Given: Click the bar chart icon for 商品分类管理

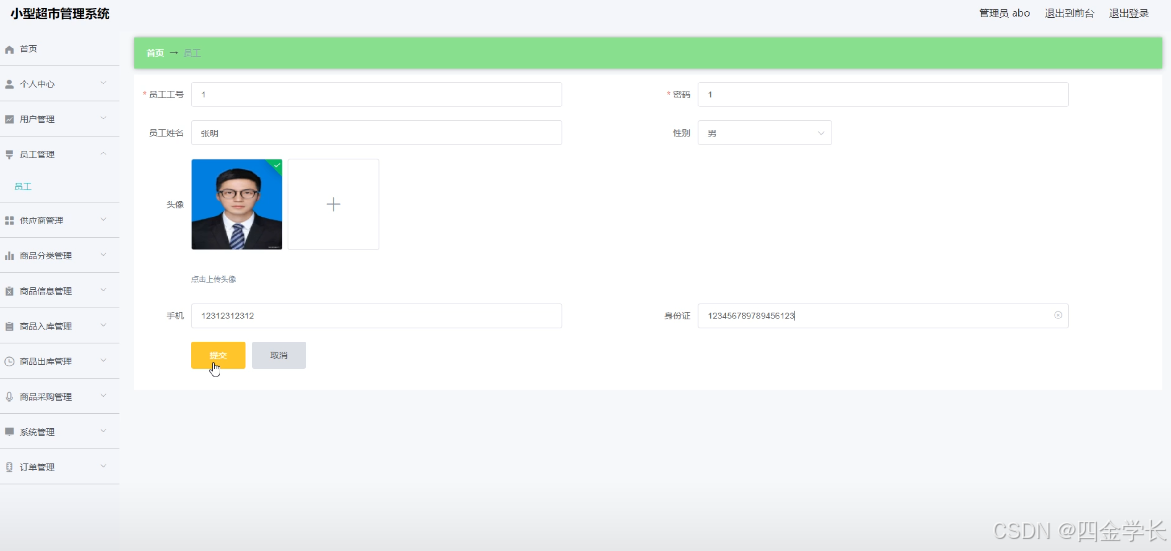Looking at the screenshot, I should coord(10,255).
